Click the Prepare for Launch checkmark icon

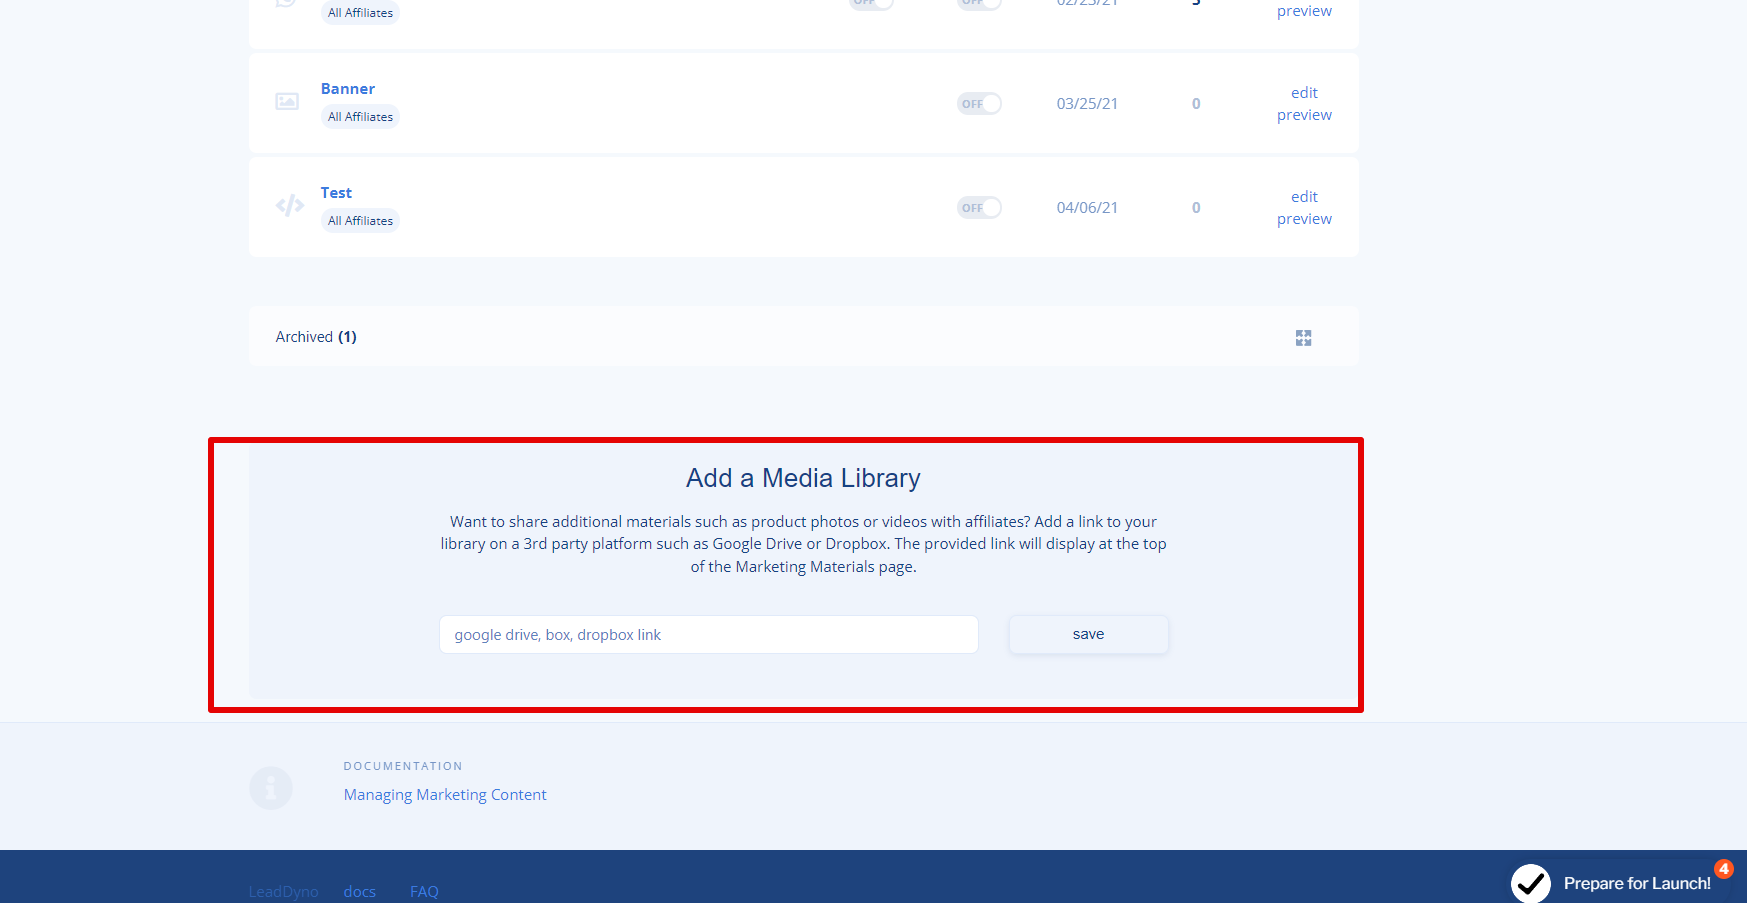[1531, 883]
